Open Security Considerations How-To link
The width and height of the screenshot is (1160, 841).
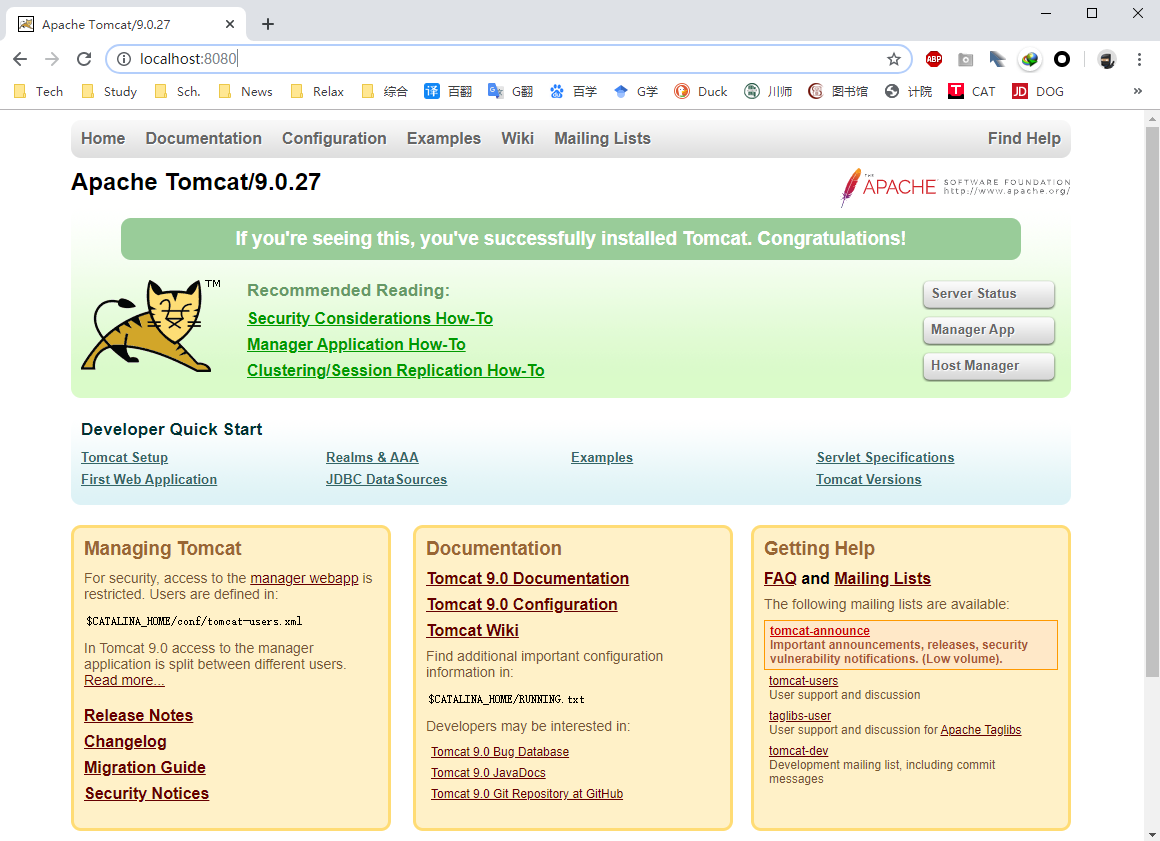coord(370,318)
